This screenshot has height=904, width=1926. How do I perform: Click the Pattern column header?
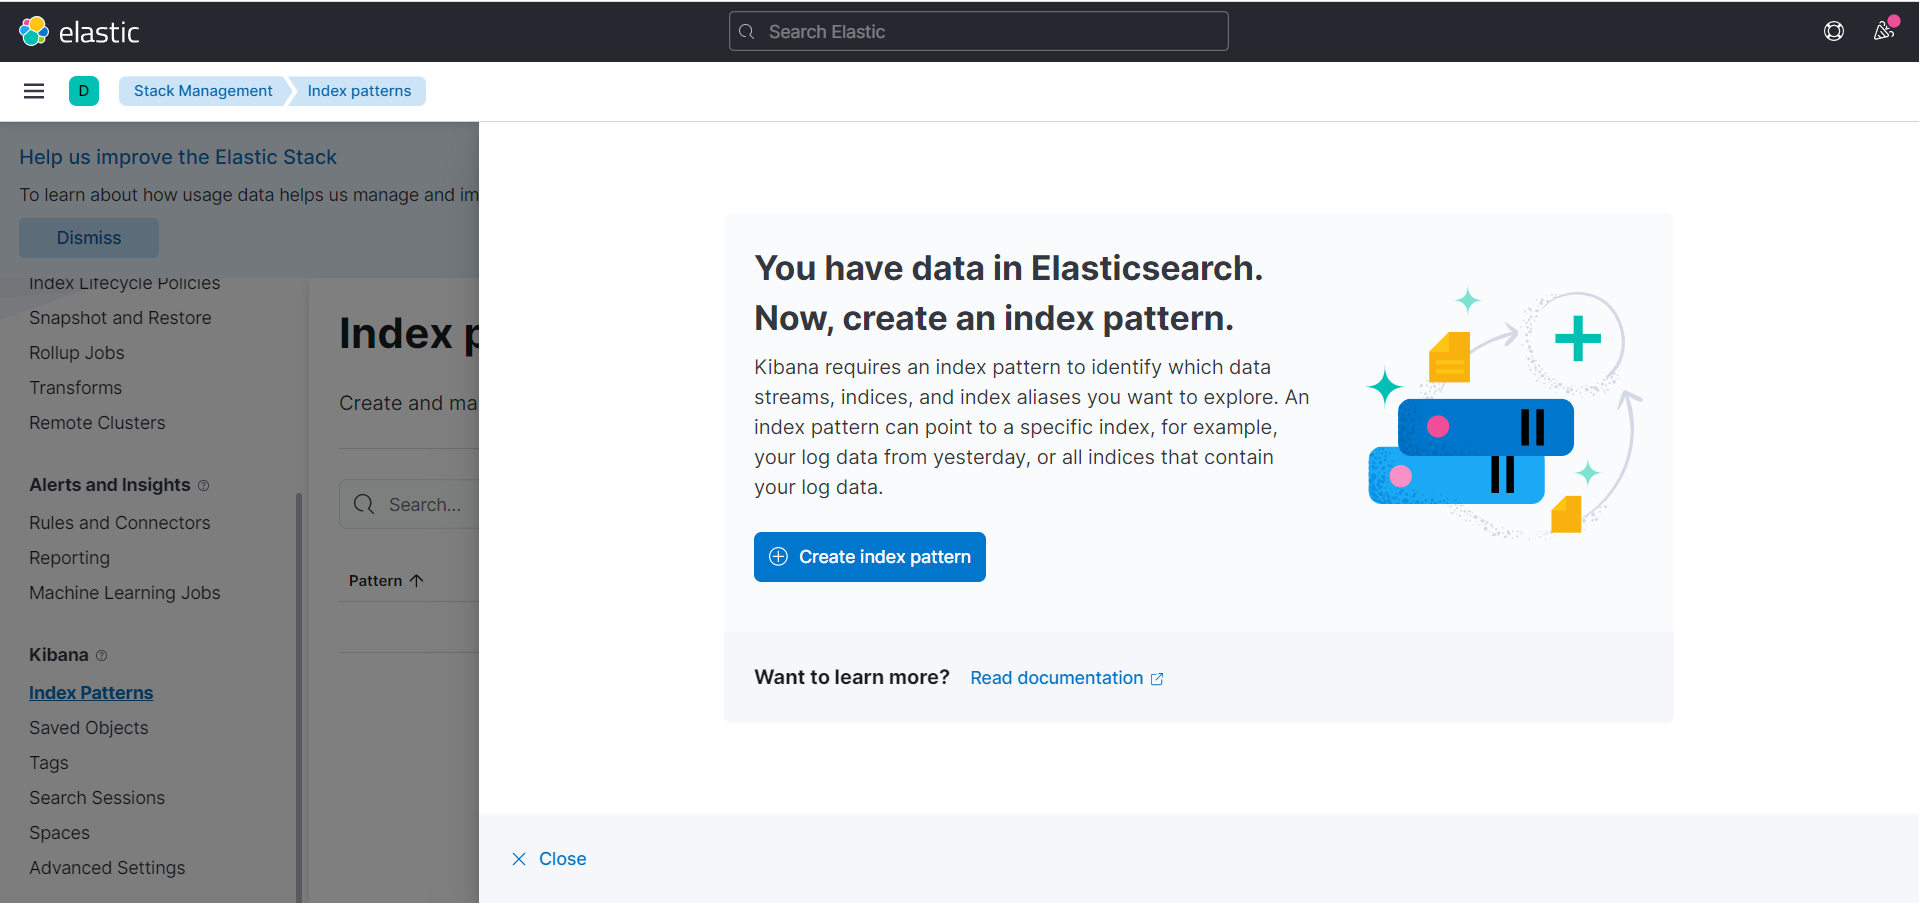click(386, 581)
